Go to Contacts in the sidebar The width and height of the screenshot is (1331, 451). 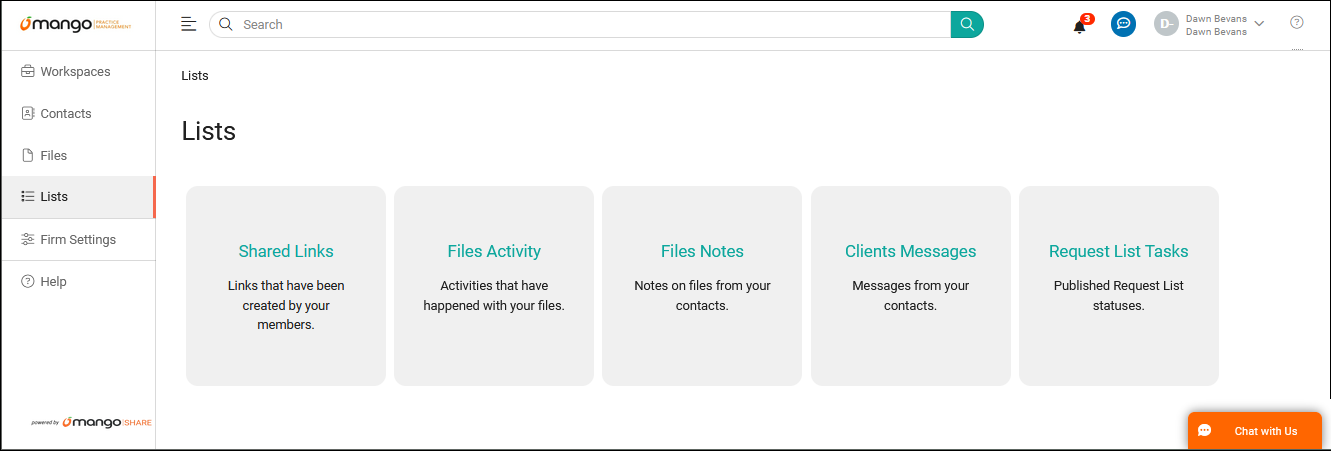66,114
